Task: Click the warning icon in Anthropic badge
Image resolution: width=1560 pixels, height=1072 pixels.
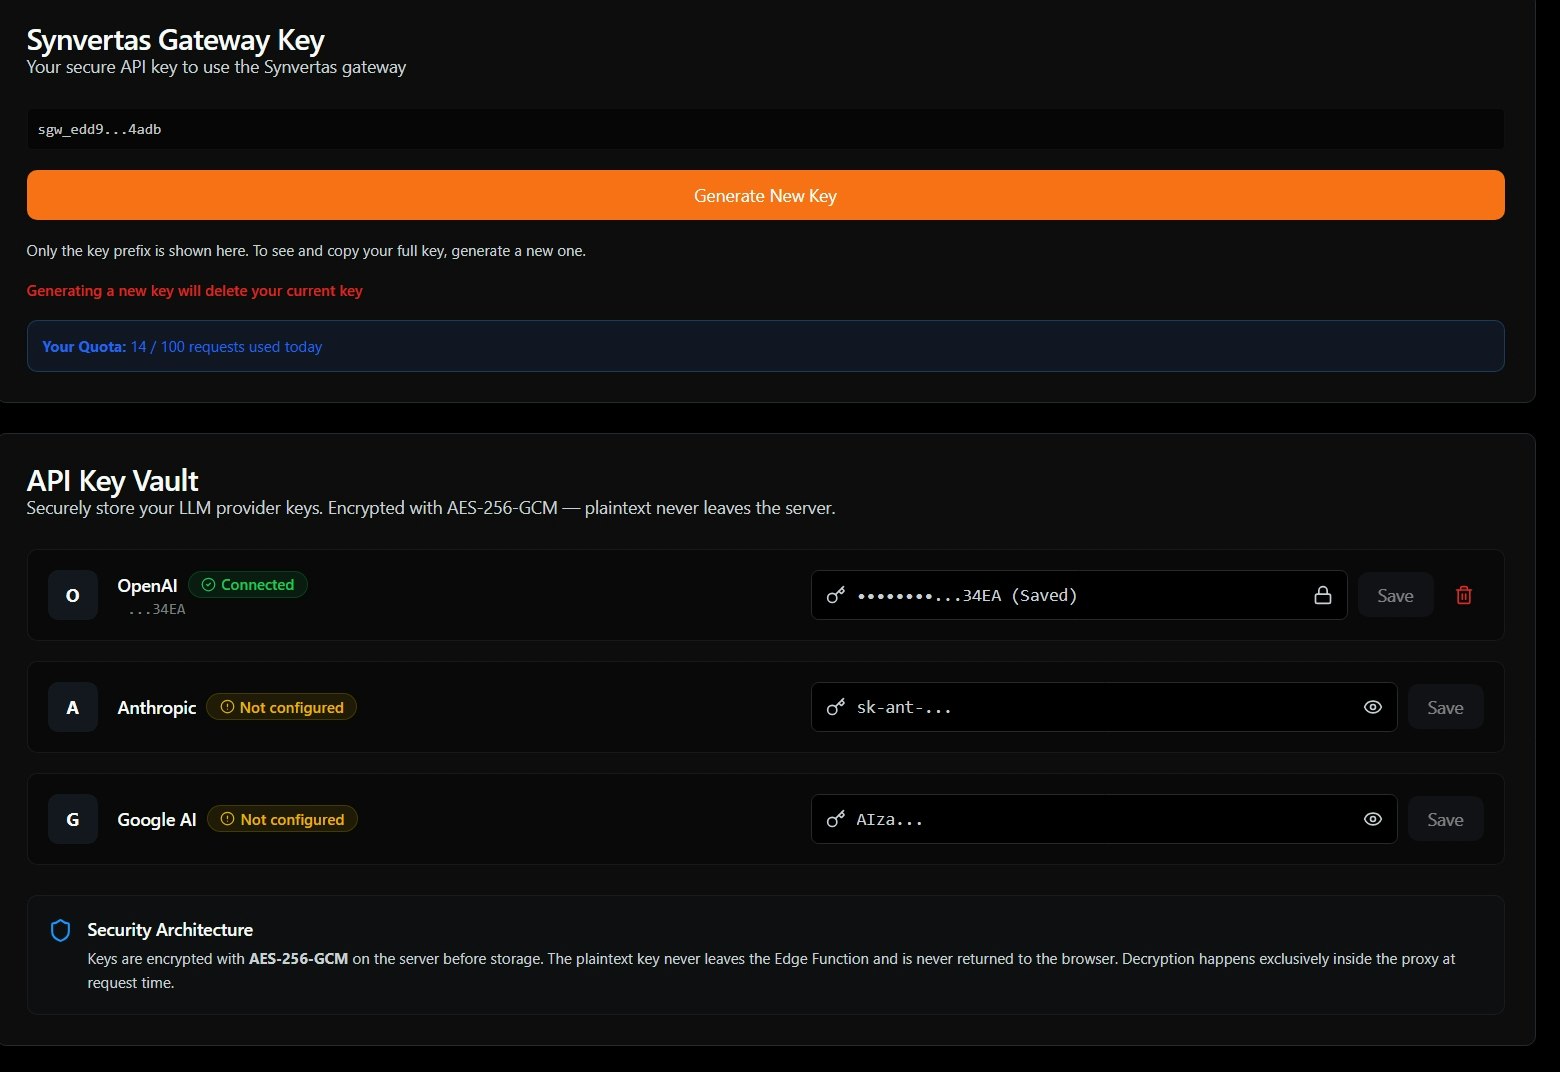Action: pos(227,707)
